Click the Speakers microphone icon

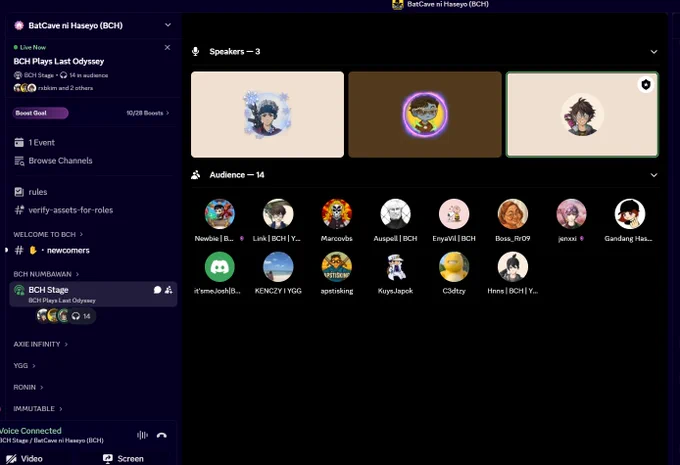(x=196, y=51)
